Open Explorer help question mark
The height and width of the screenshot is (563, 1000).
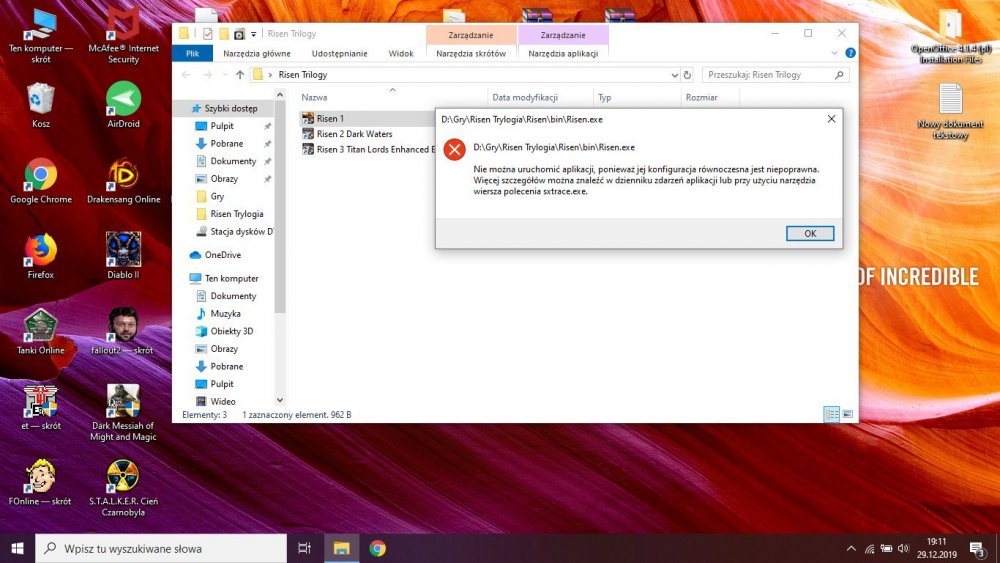(850, 53)
